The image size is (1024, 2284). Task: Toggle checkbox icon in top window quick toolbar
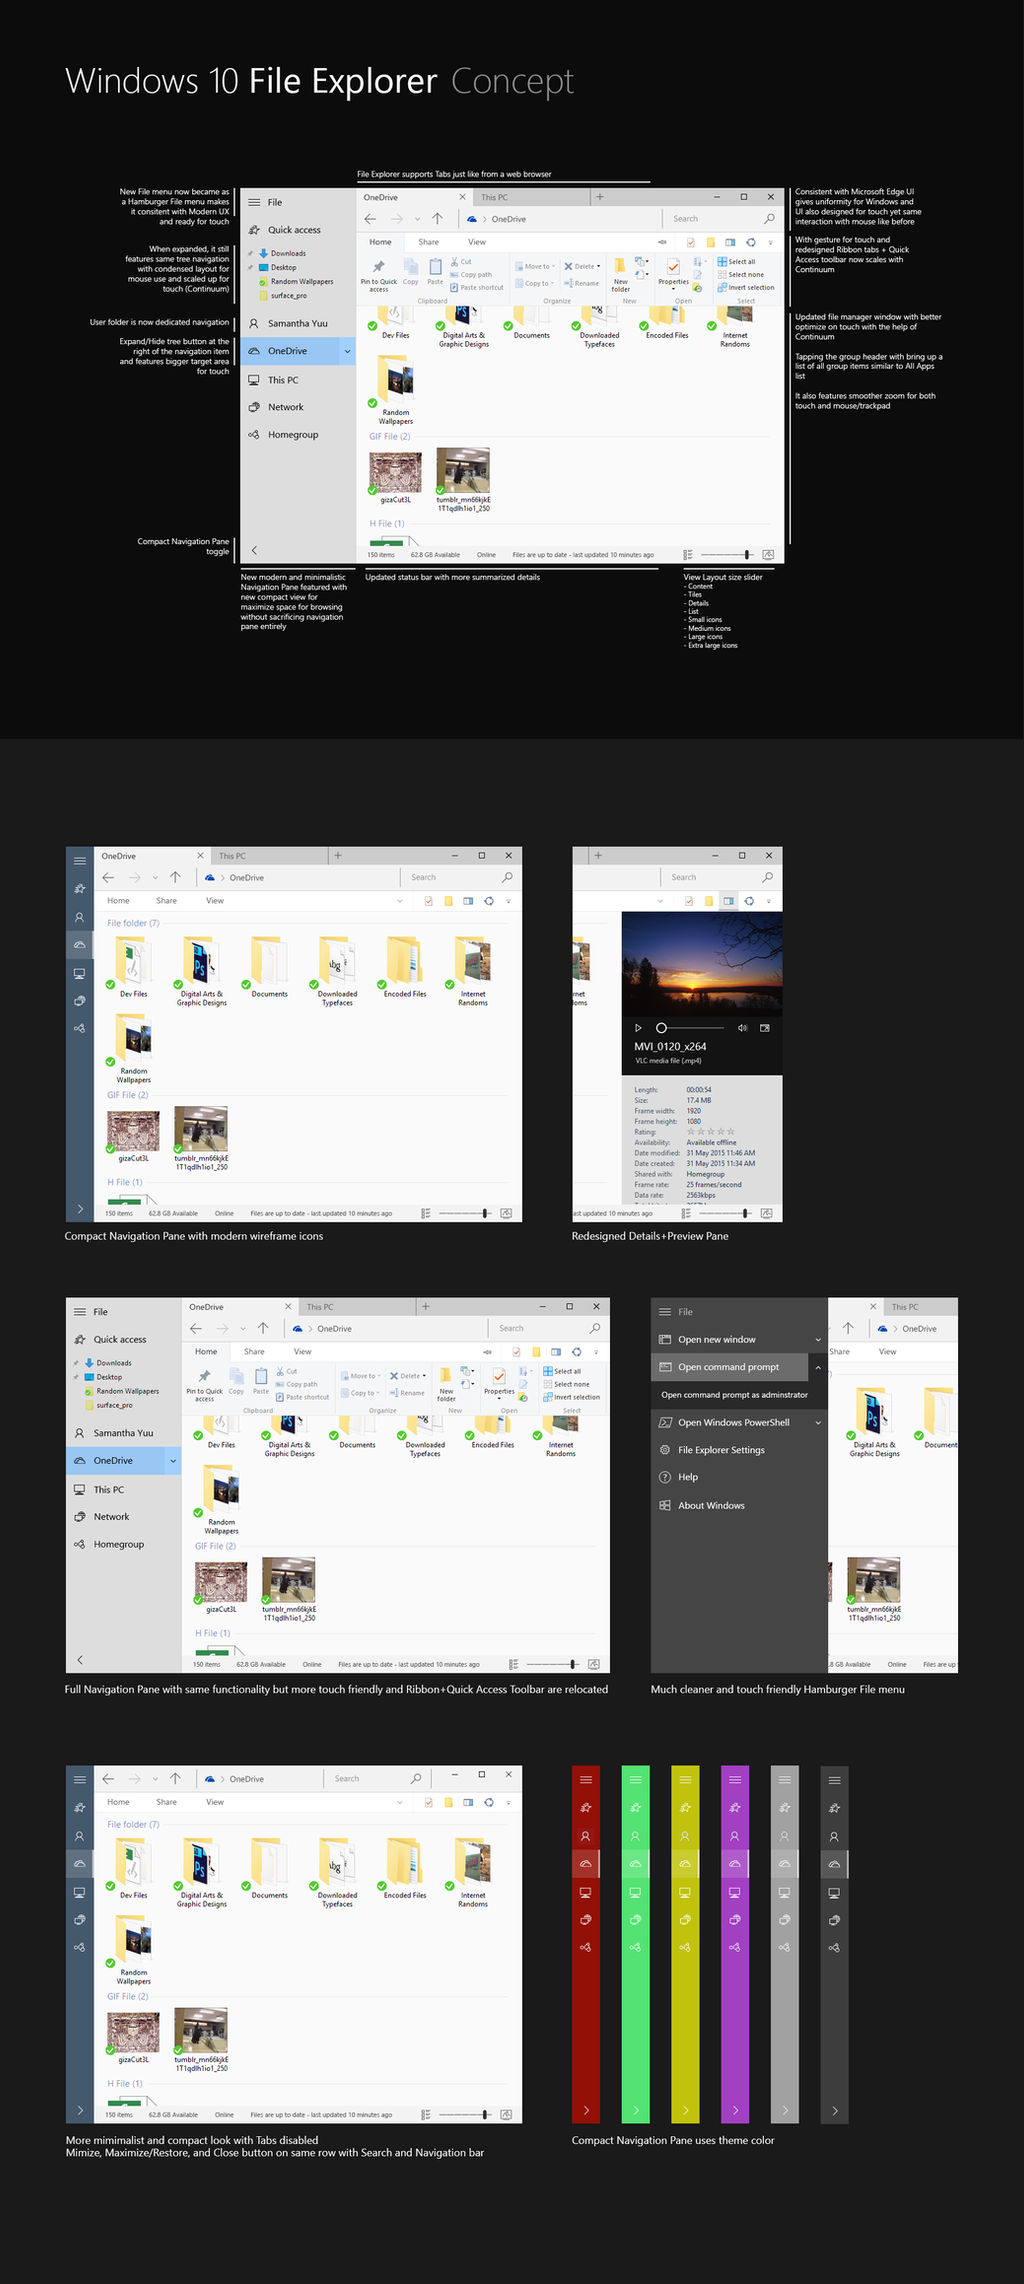coord(690,242)
